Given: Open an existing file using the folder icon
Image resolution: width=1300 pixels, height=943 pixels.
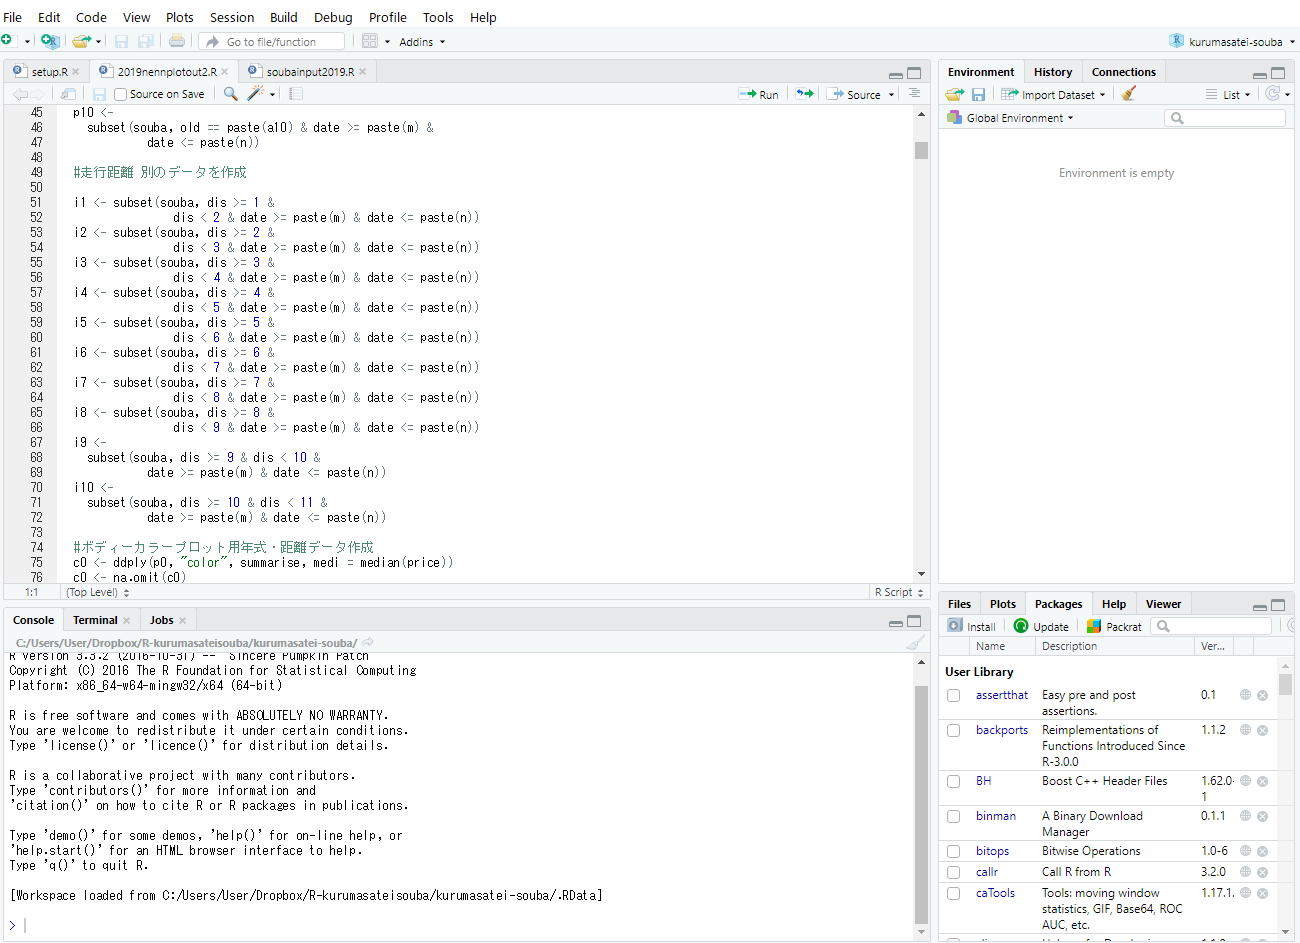Looking at the screenshot, I should pyautogui.click(x=81, y=41).
